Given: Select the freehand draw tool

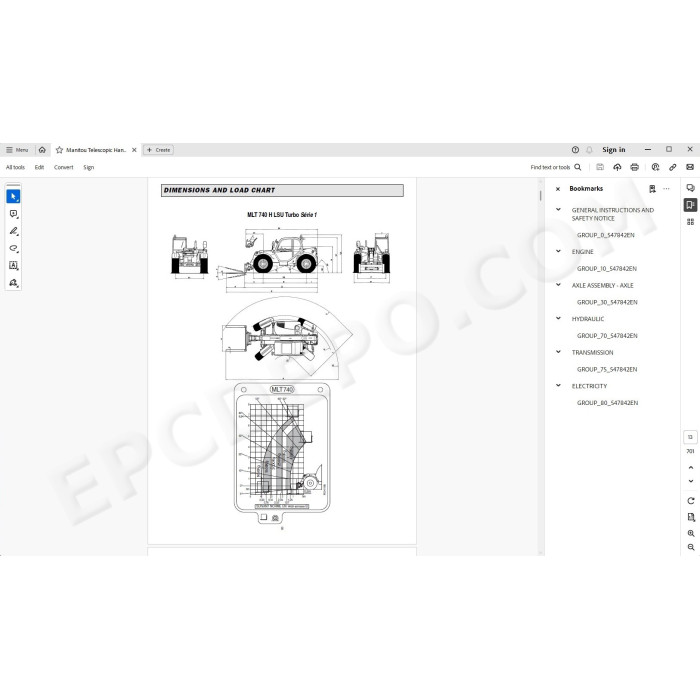Looking at the screenshot, I should tap(13, 248).
